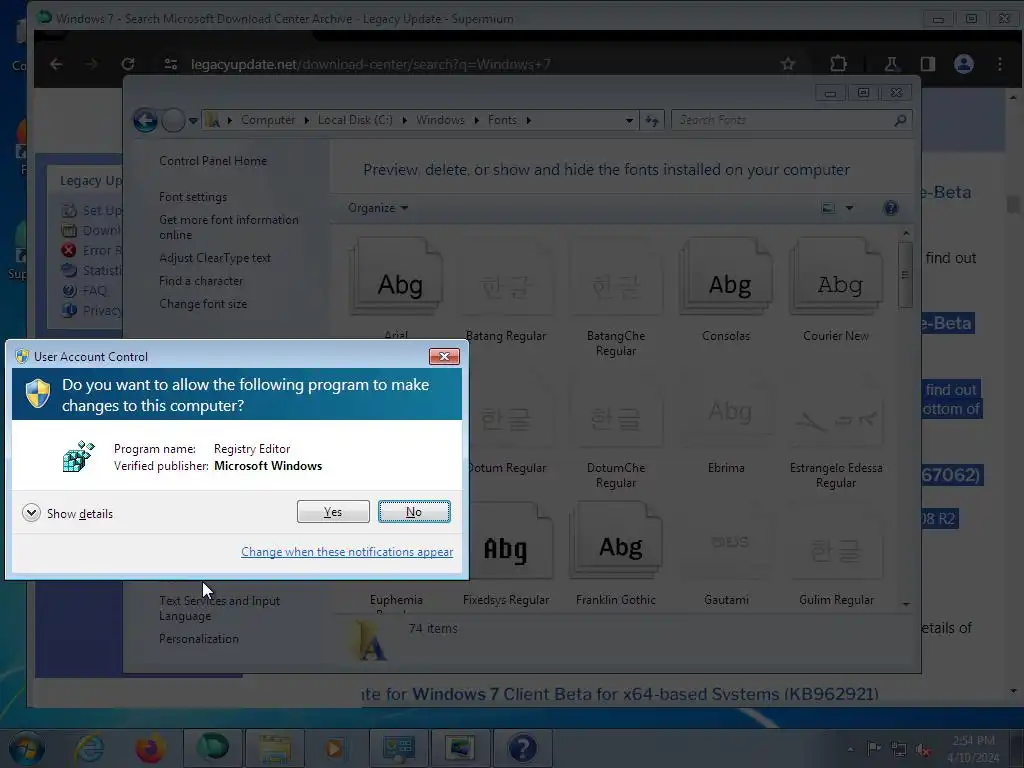
Task: Expand address bar history dropdown in Fonts window
Action: (629, 120)
